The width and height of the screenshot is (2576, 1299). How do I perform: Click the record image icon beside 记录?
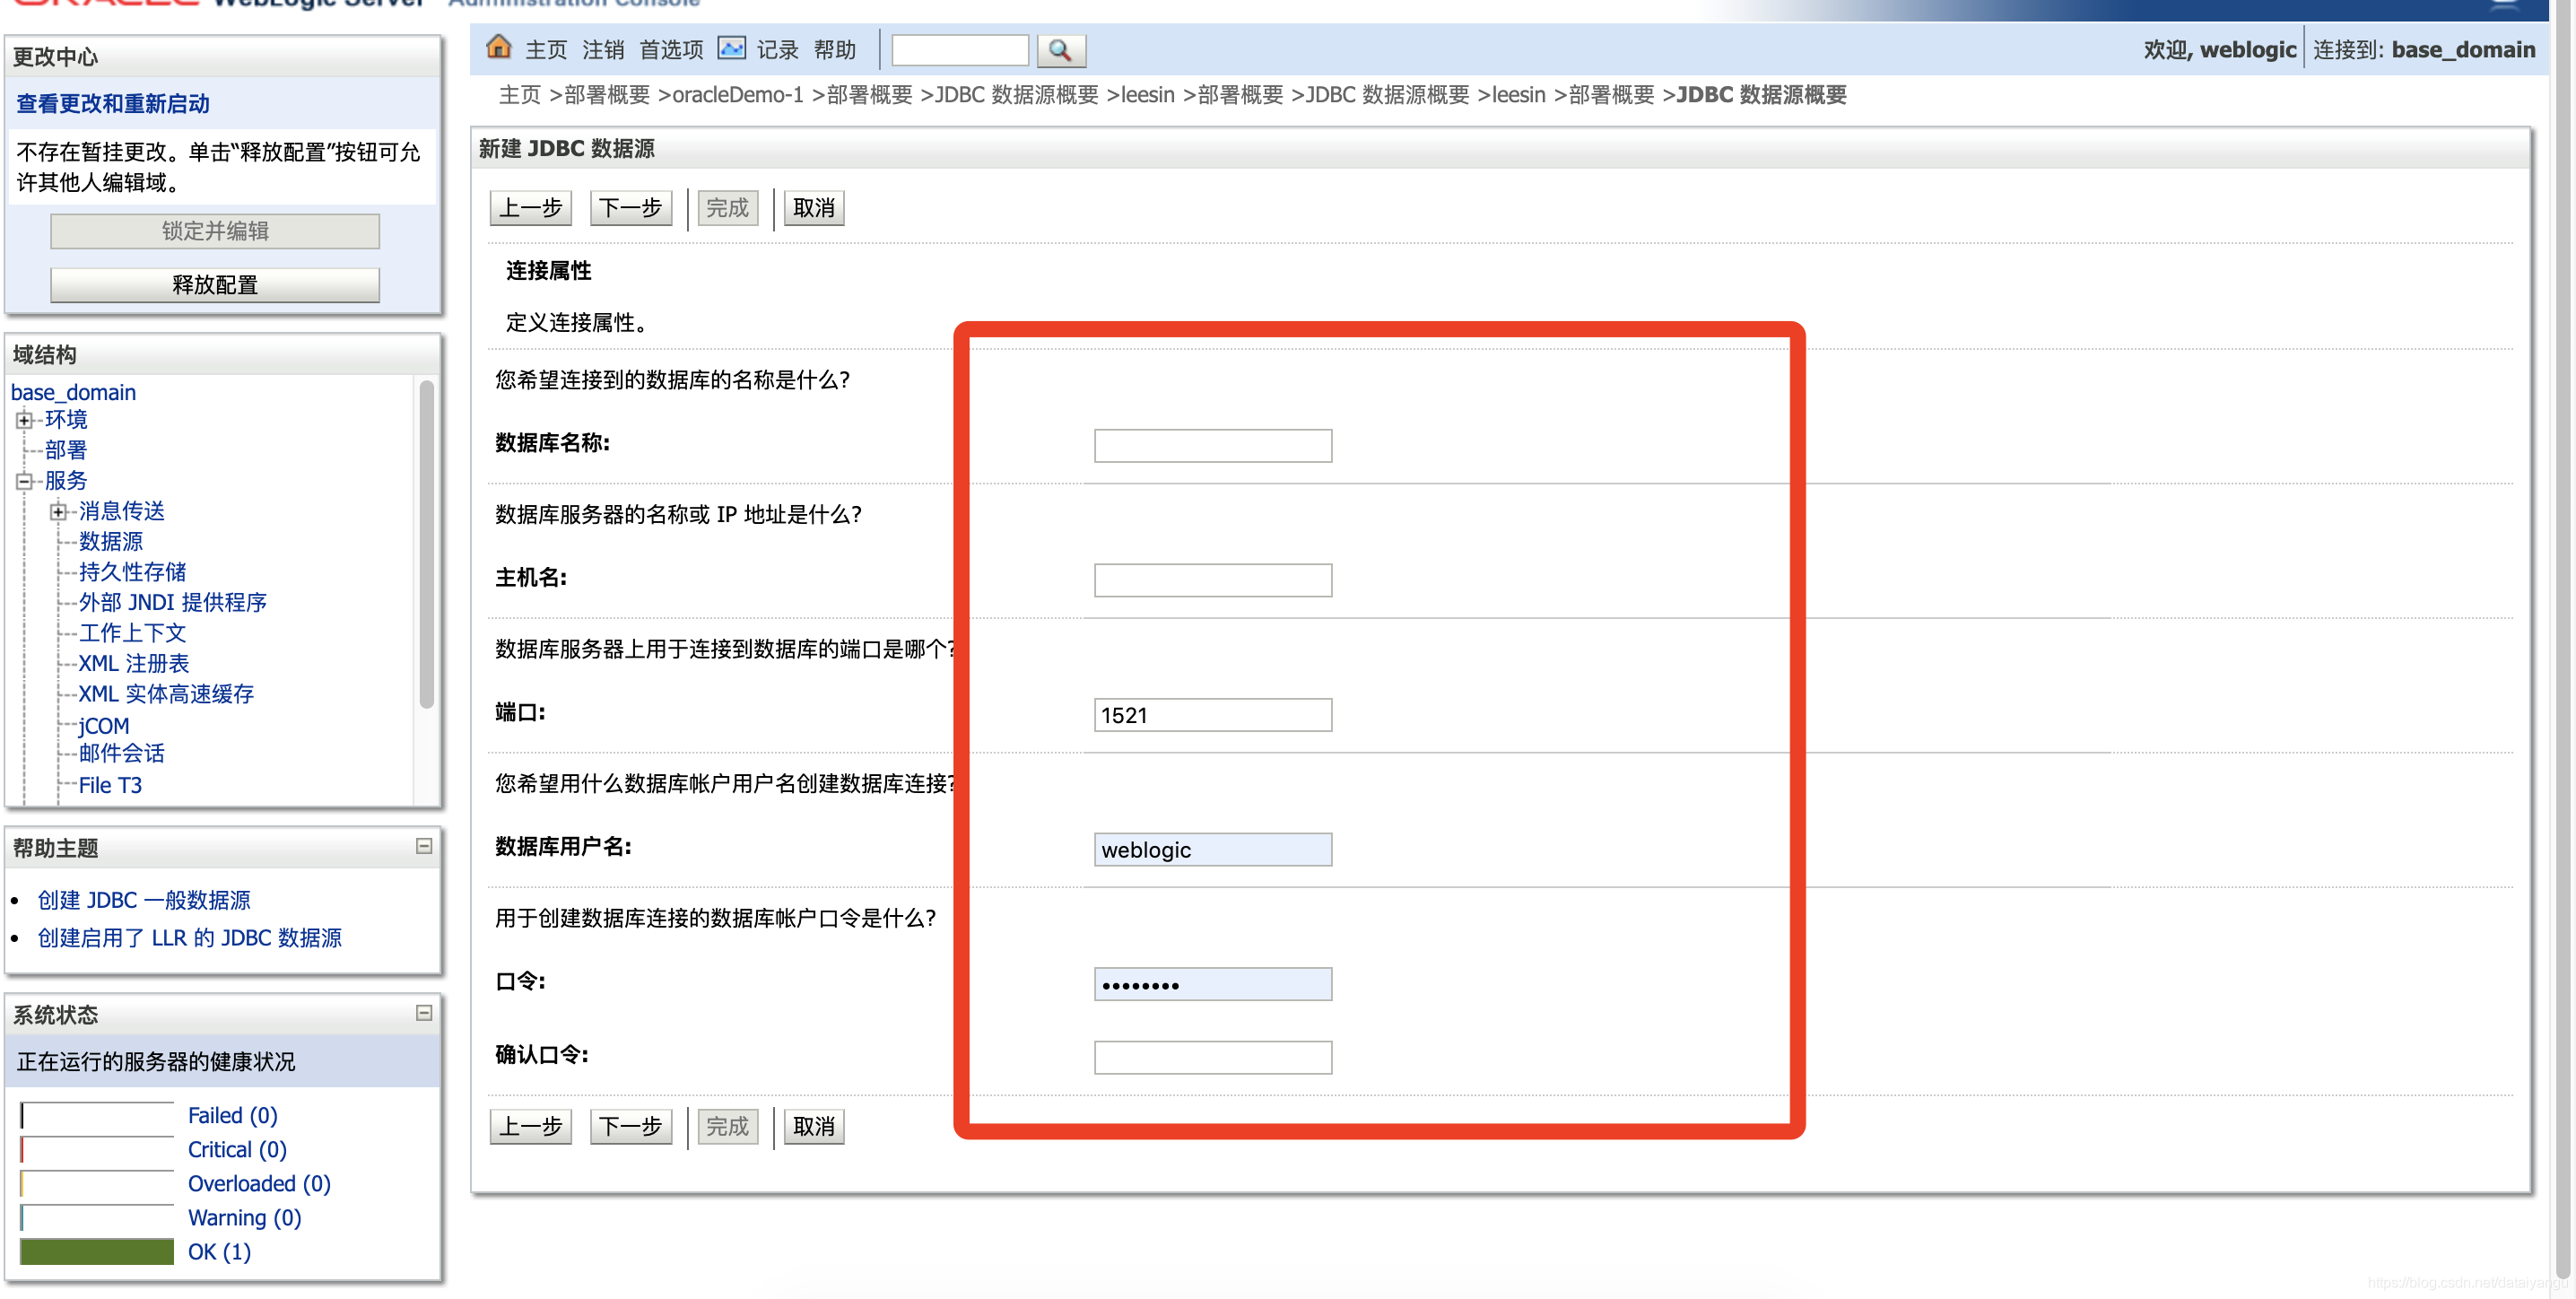pos(732,48)
